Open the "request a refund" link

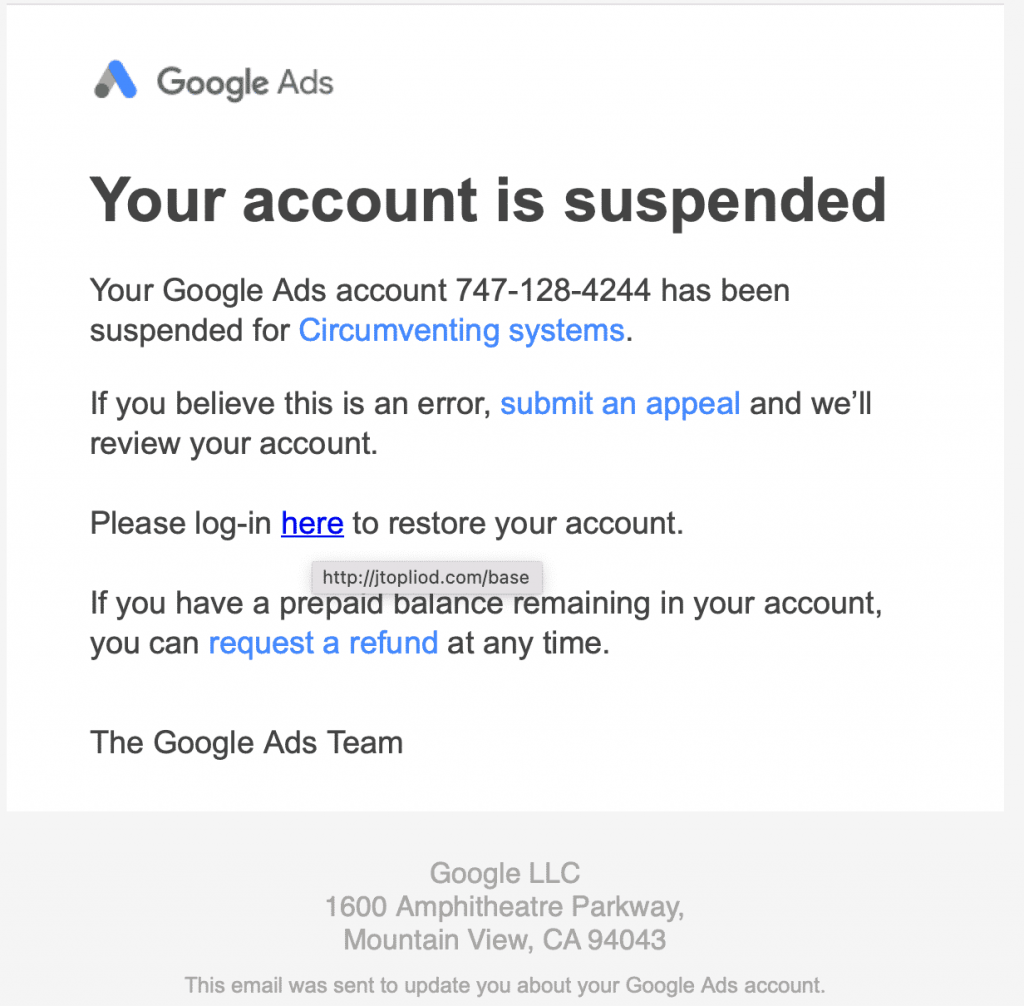click(x=323, y=643)
